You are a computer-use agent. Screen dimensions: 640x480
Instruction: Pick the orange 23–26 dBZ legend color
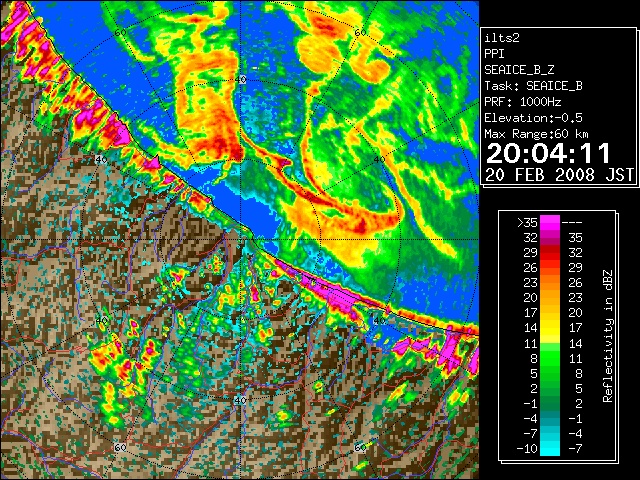coord(550,283)
